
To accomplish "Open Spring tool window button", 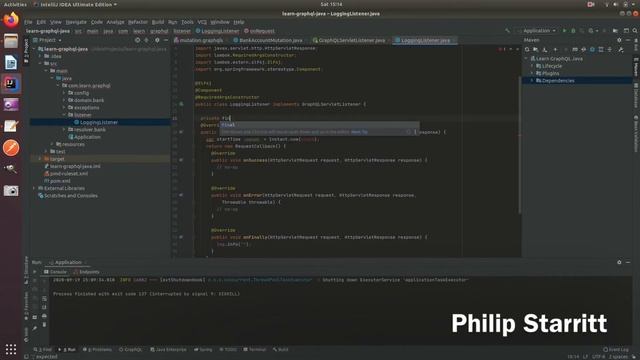I will tap(203, 349).
